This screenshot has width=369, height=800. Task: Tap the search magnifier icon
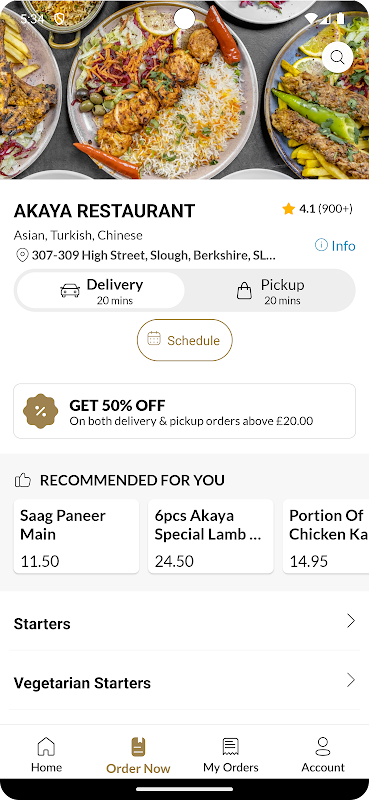tap(337, 57)
